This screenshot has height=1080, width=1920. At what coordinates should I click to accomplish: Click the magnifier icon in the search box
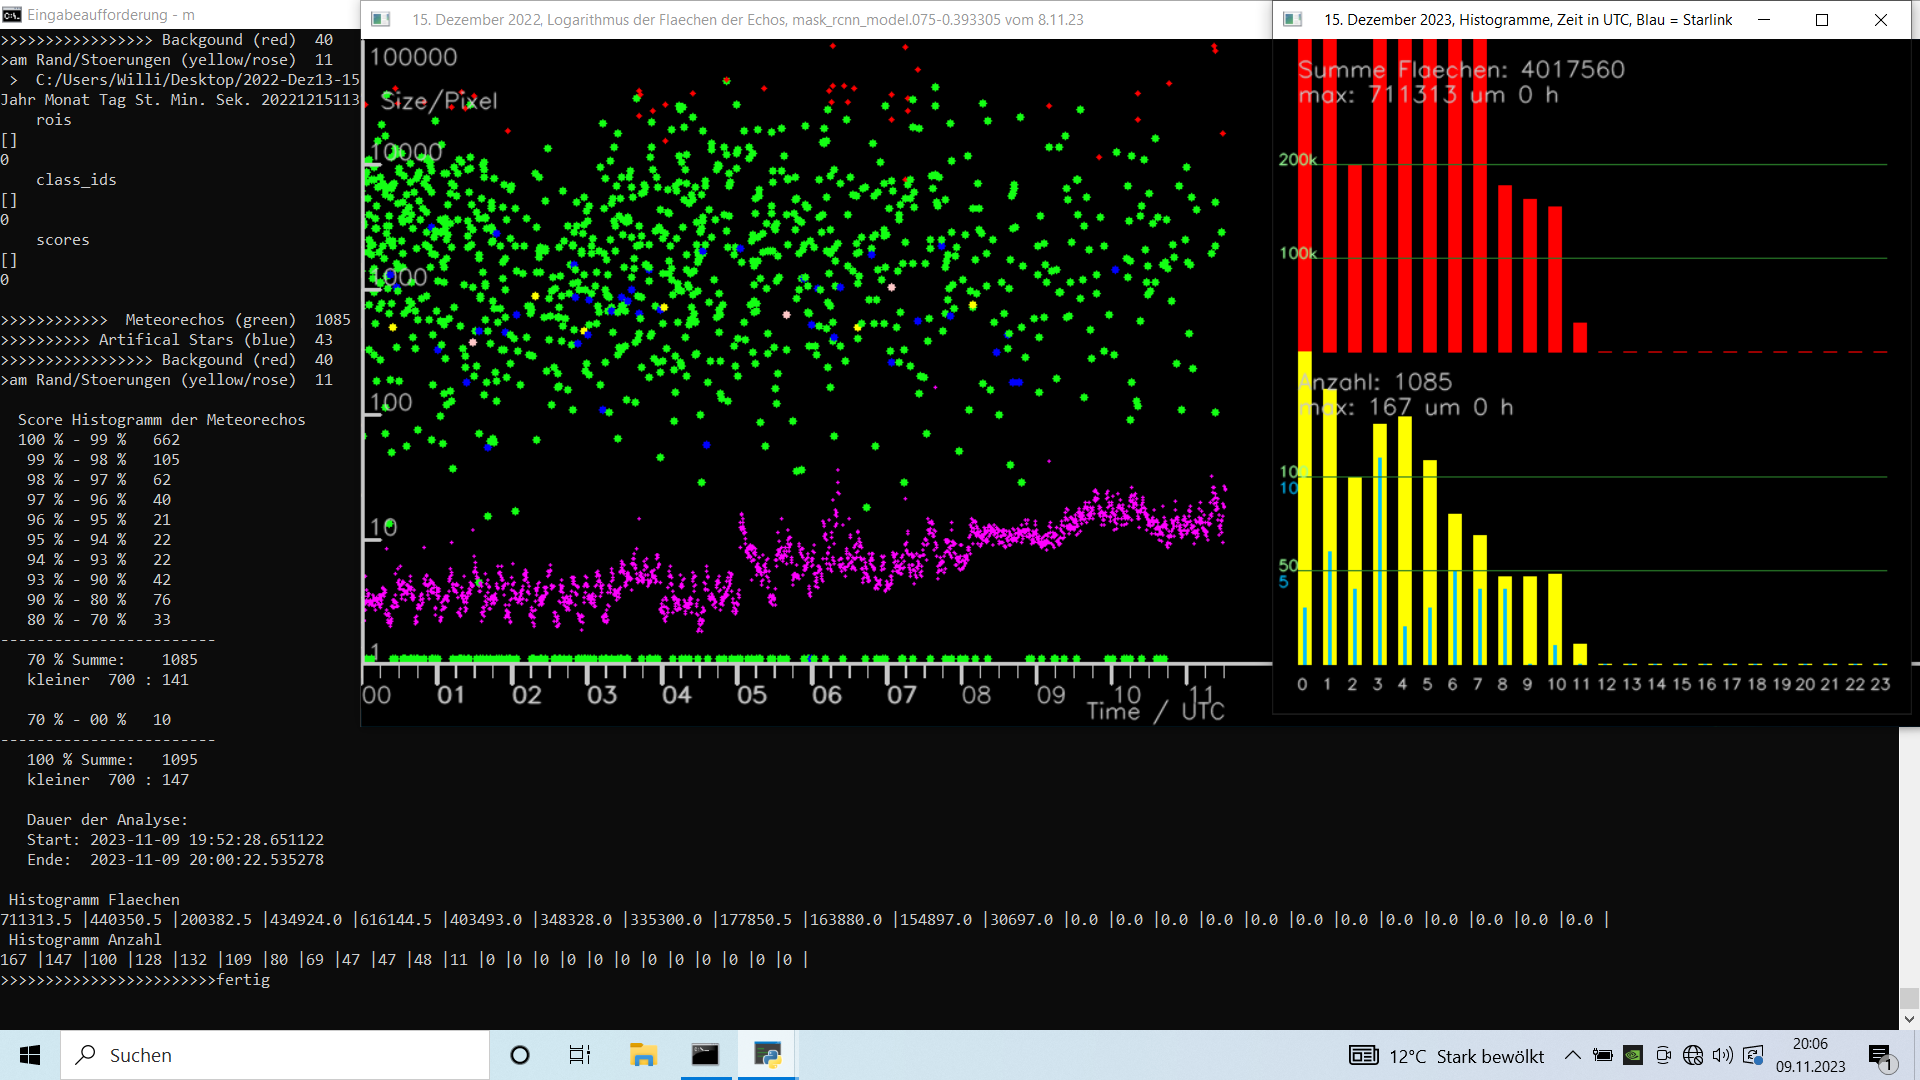click(86, 1055)
